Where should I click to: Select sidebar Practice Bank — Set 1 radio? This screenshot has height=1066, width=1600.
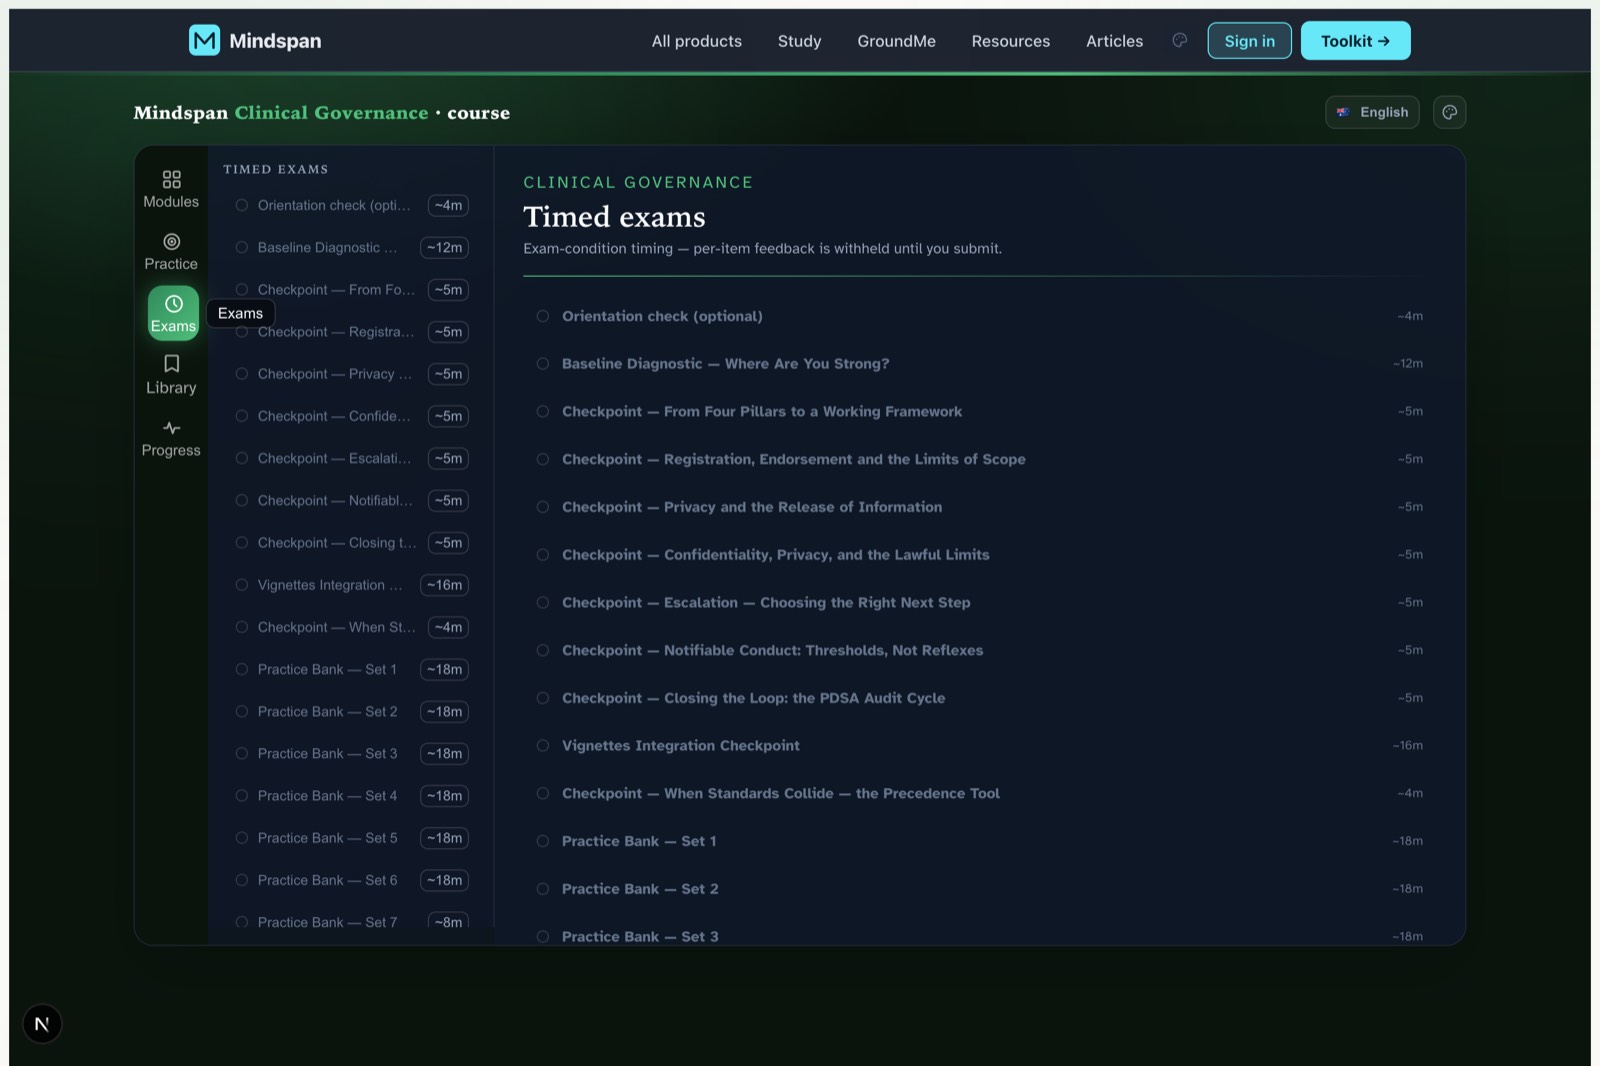241,669
